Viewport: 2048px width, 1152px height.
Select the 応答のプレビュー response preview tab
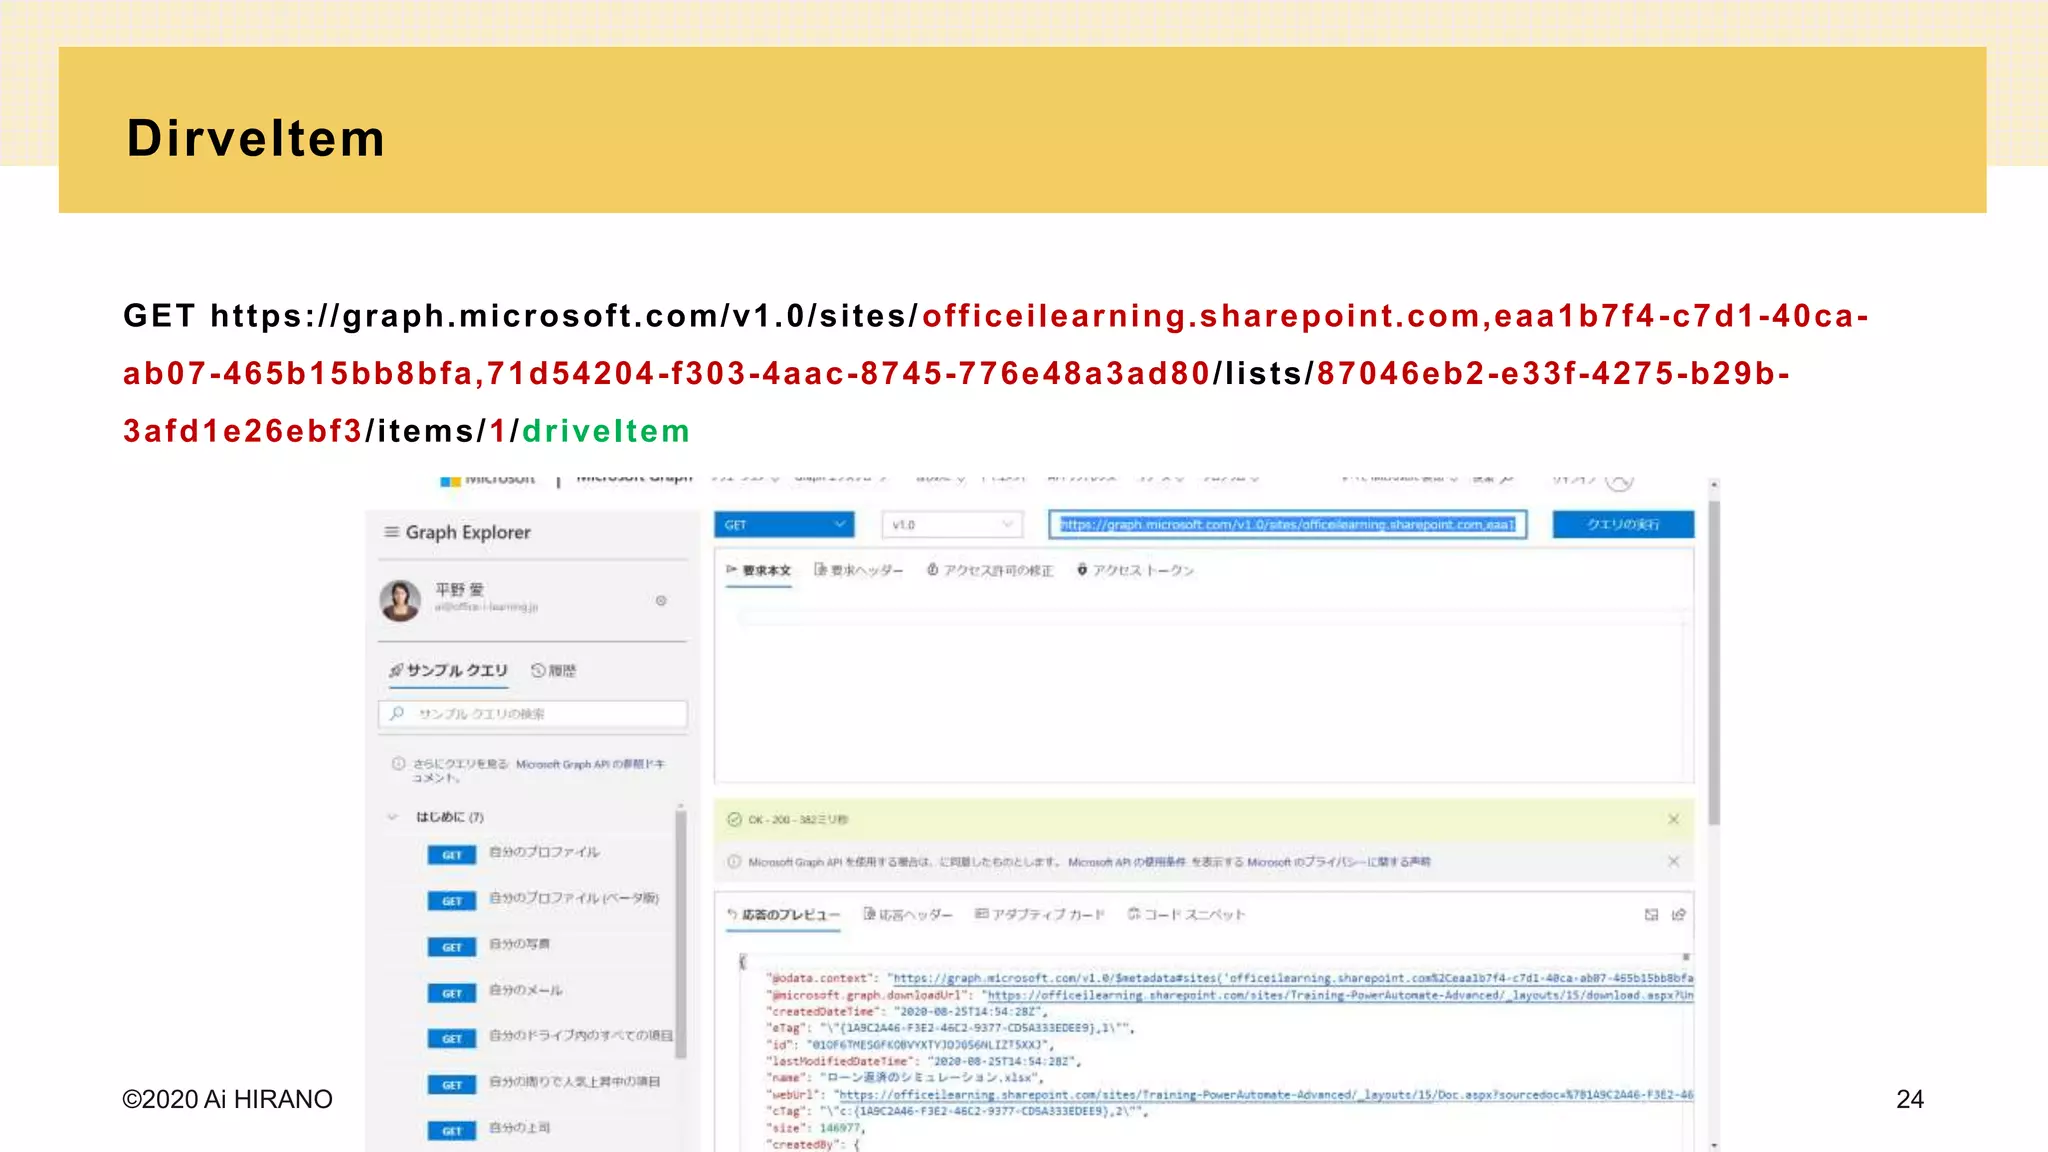(783, 914)
